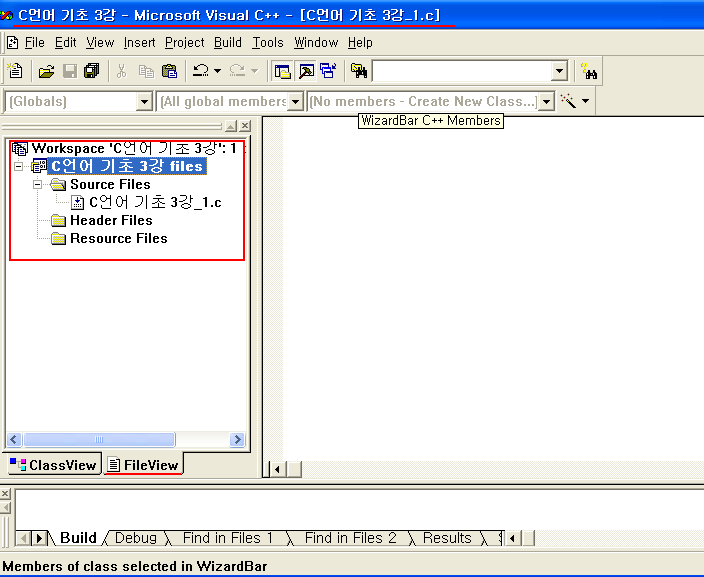Click the Copy icon in toolbar
704x577 pixels.
(x=146, y=71)
